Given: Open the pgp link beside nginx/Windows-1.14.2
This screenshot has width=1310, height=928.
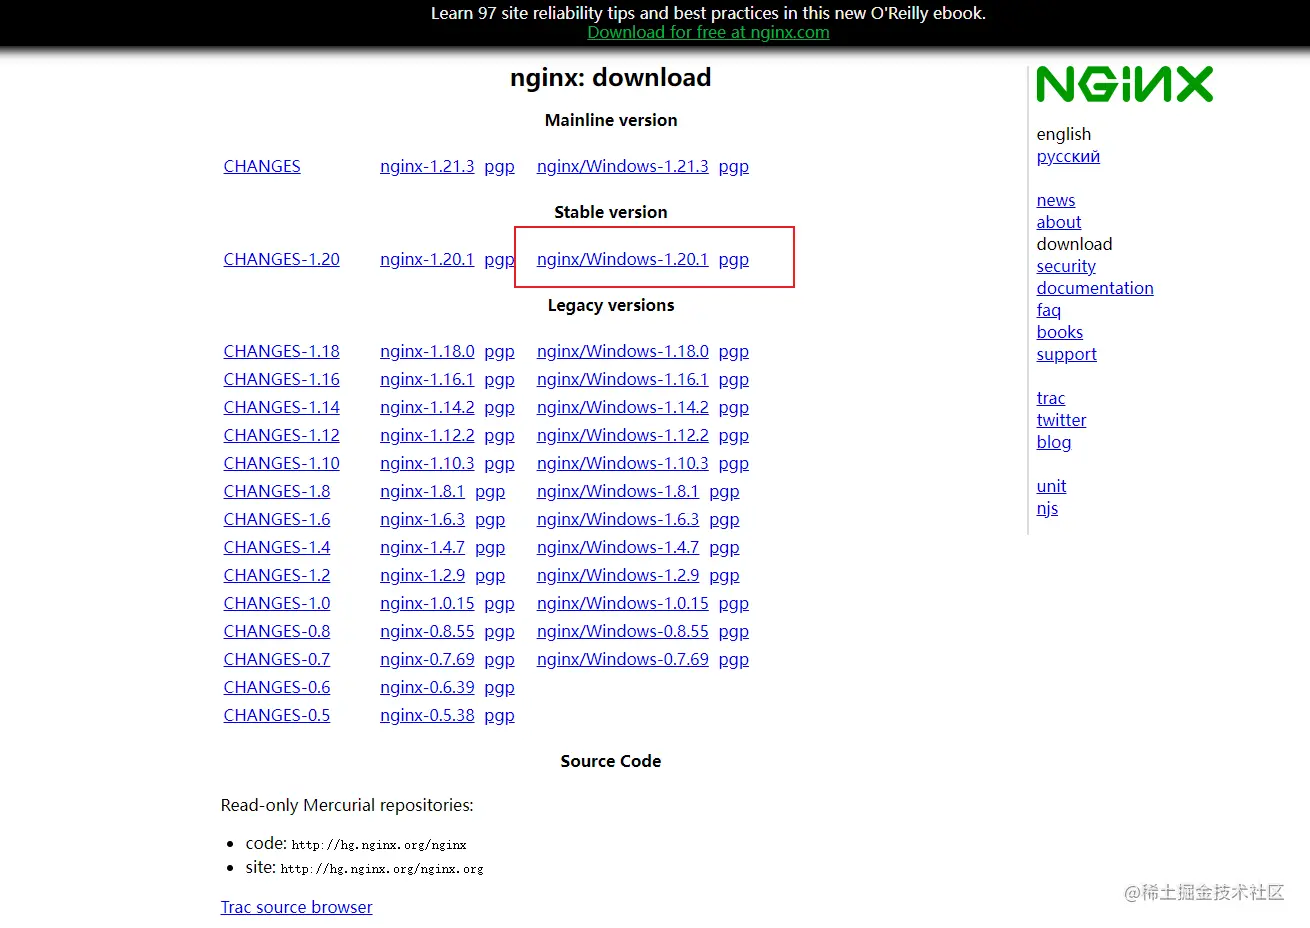Looking at the screenshot, I should tap(733, 407).
